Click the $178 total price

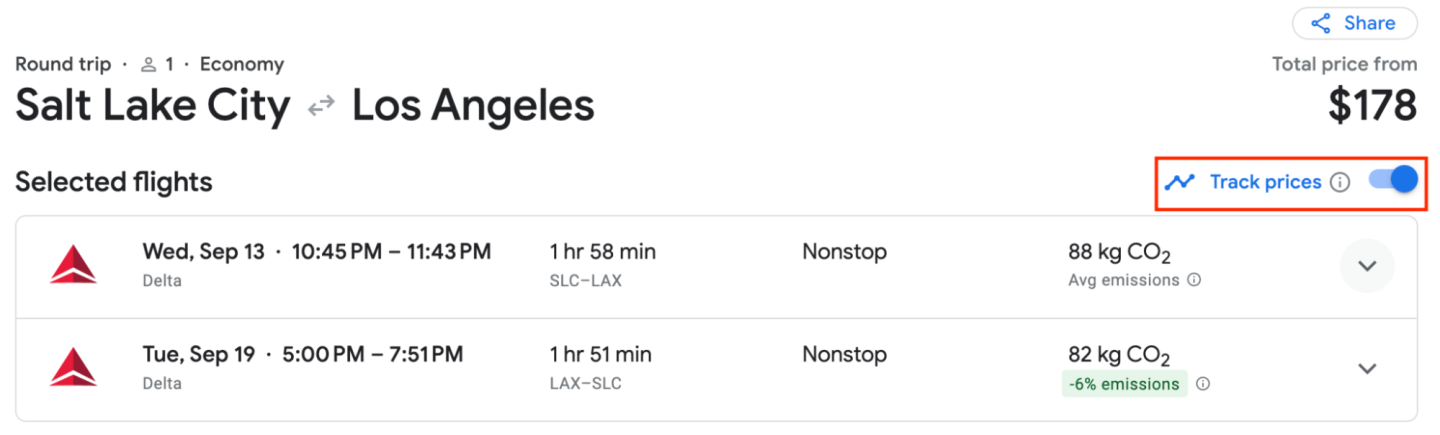click(1372, 105)
